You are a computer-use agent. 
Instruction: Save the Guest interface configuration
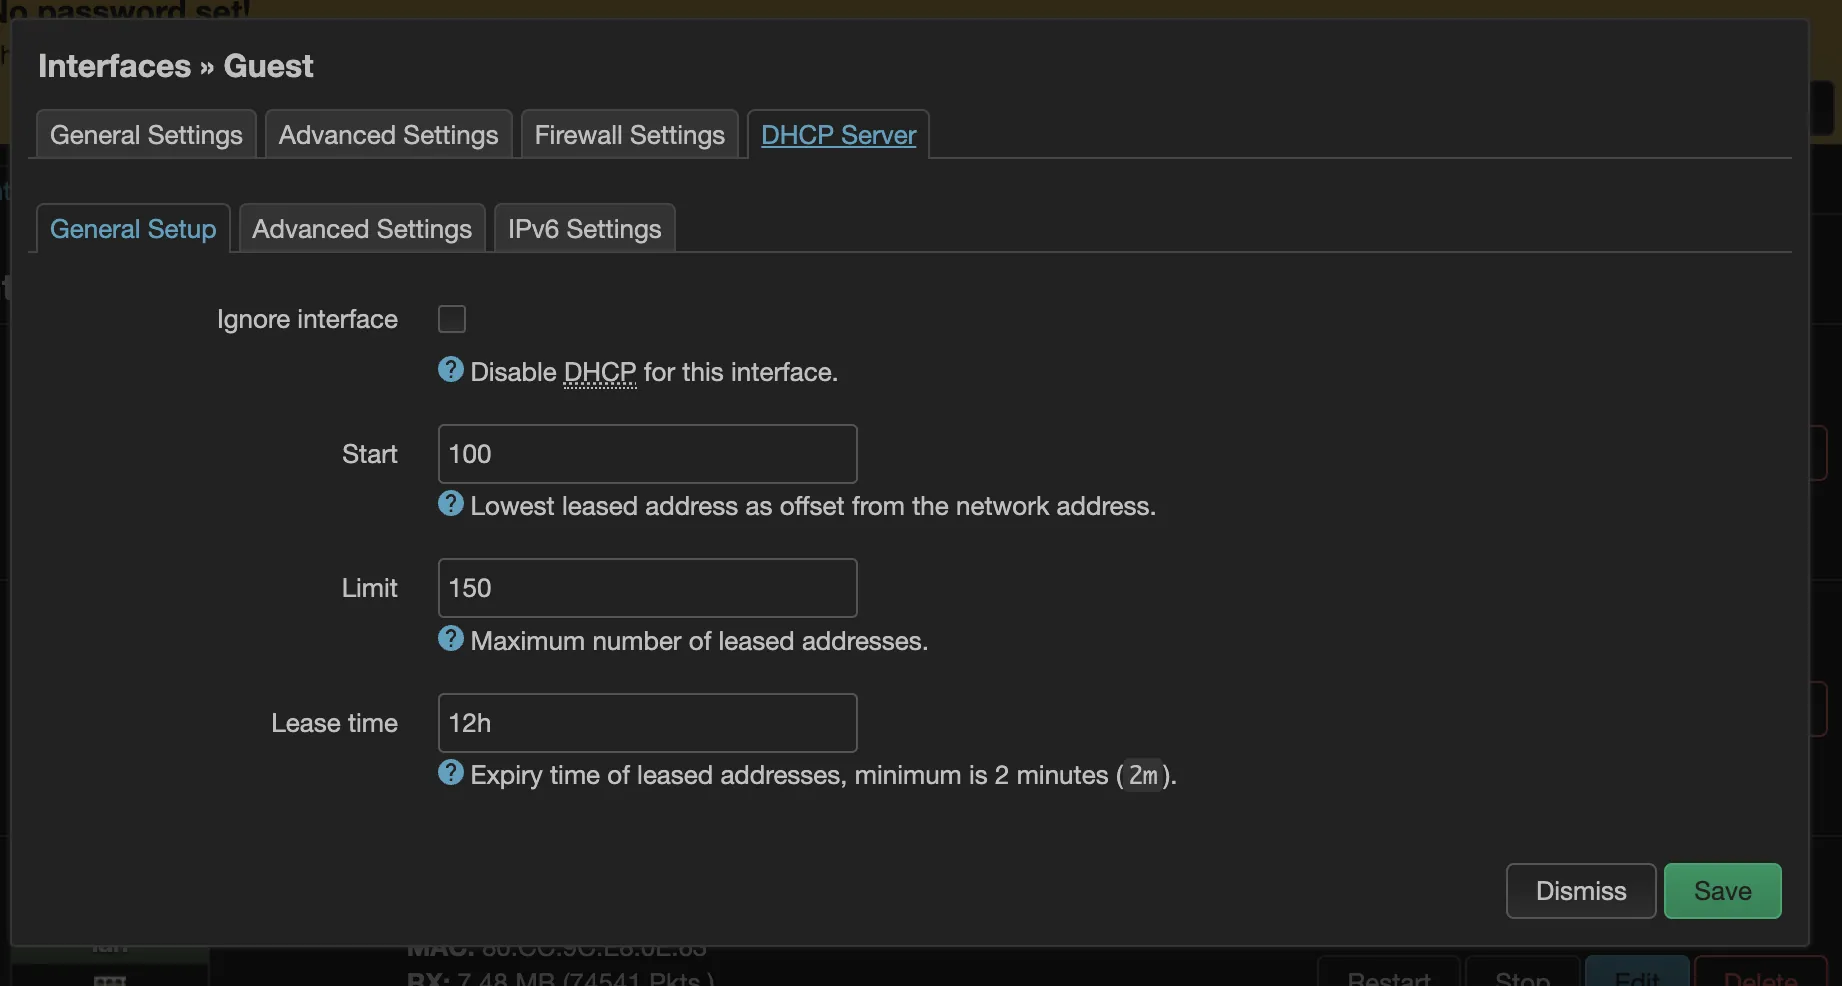tap(1722, 890)
